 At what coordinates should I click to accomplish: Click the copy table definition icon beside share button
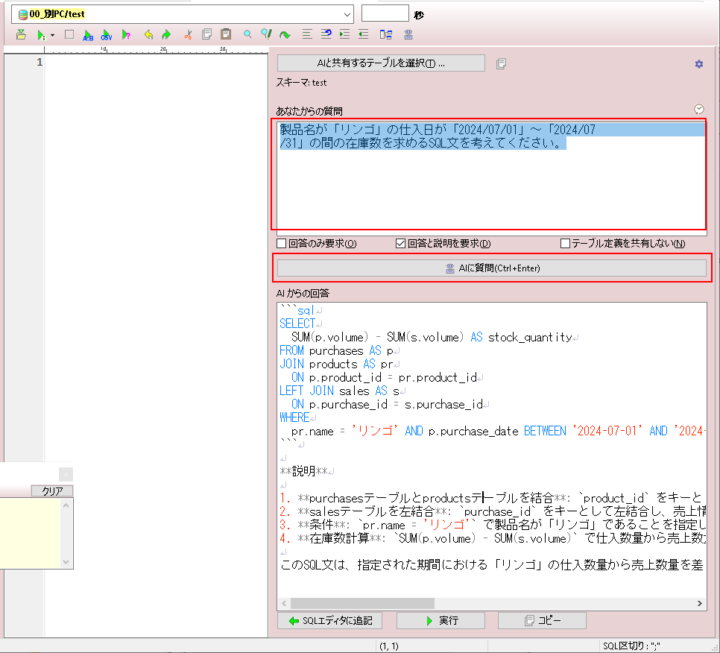coord(501,64)
